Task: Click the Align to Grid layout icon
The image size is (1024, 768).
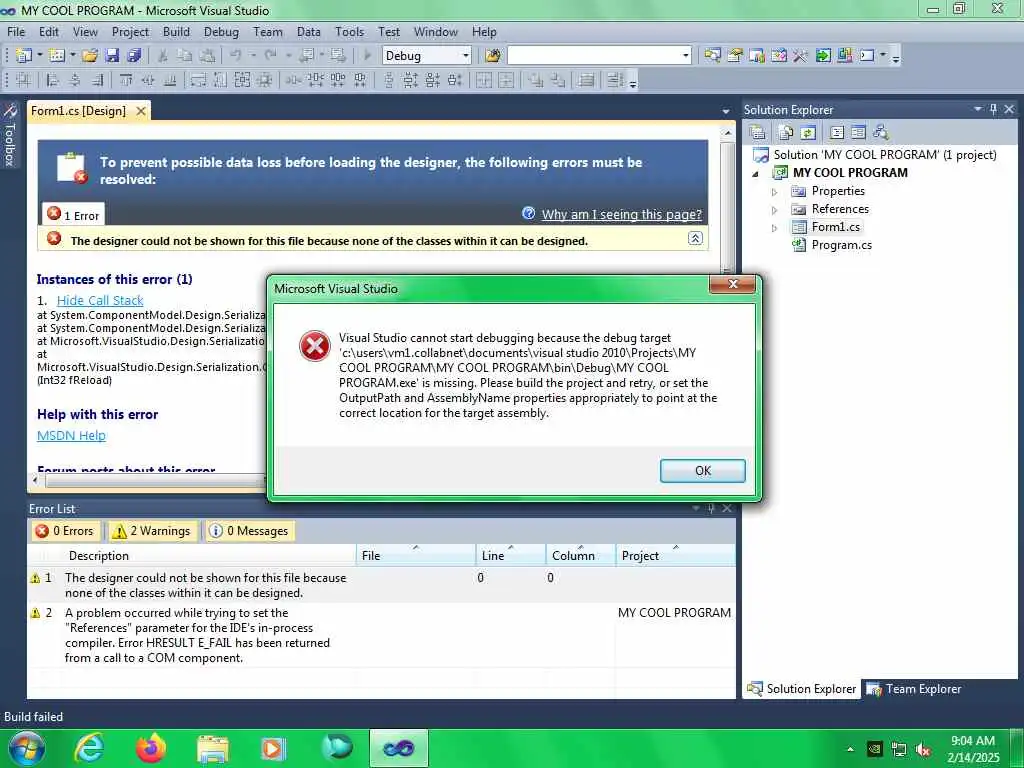Action: pyautogui.click(x=24, y=80)
